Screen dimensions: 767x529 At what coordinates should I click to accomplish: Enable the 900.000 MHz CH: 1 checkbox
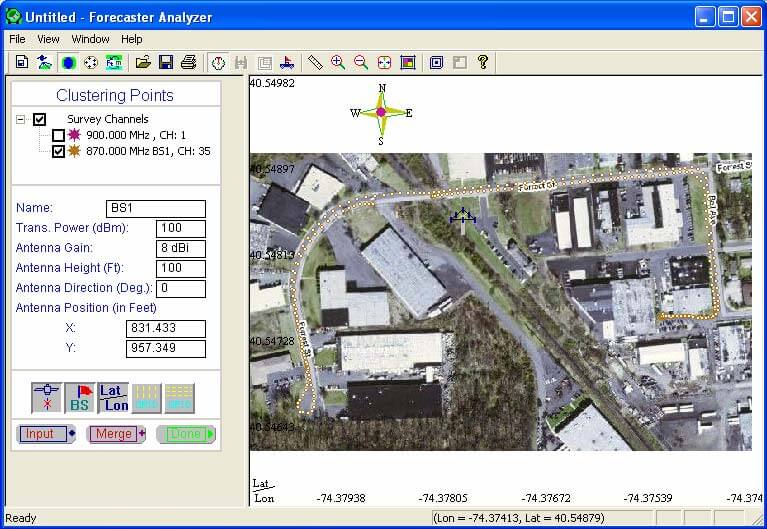click(58, 135)
